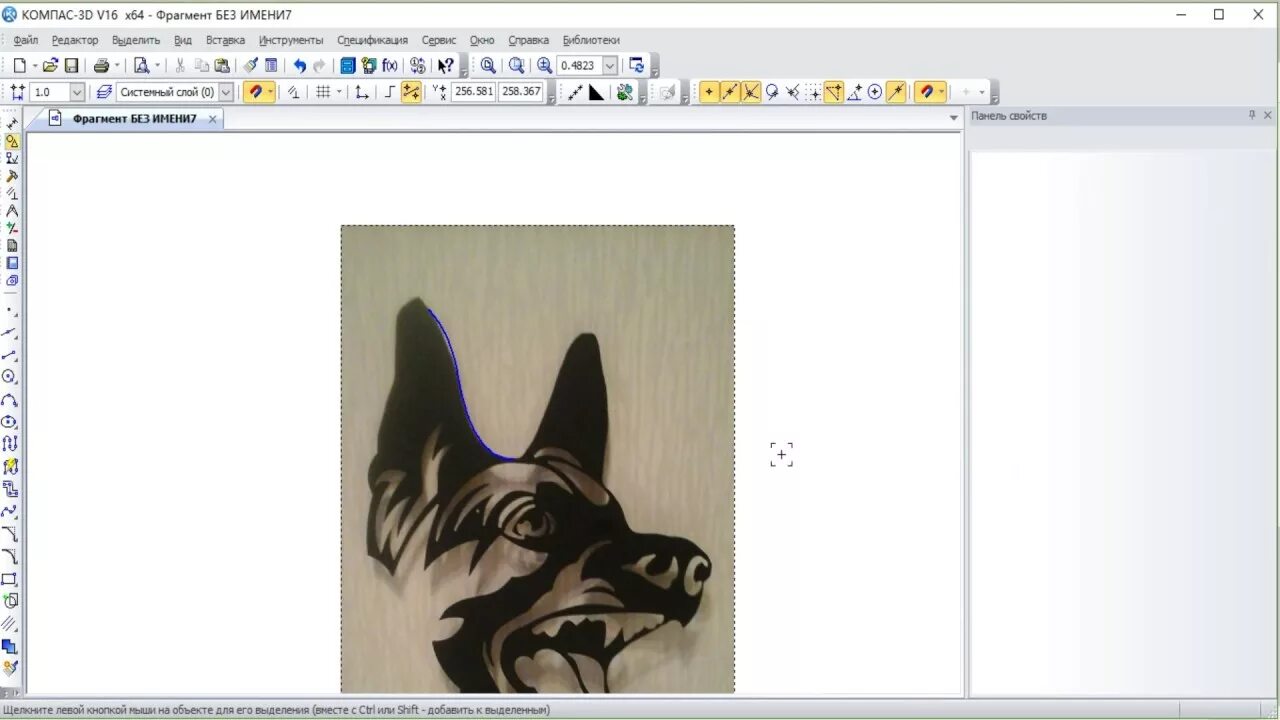Viewport: 1280px width, 720px height.
Task: Open the Инструменты menu
Action: (291, 40)
